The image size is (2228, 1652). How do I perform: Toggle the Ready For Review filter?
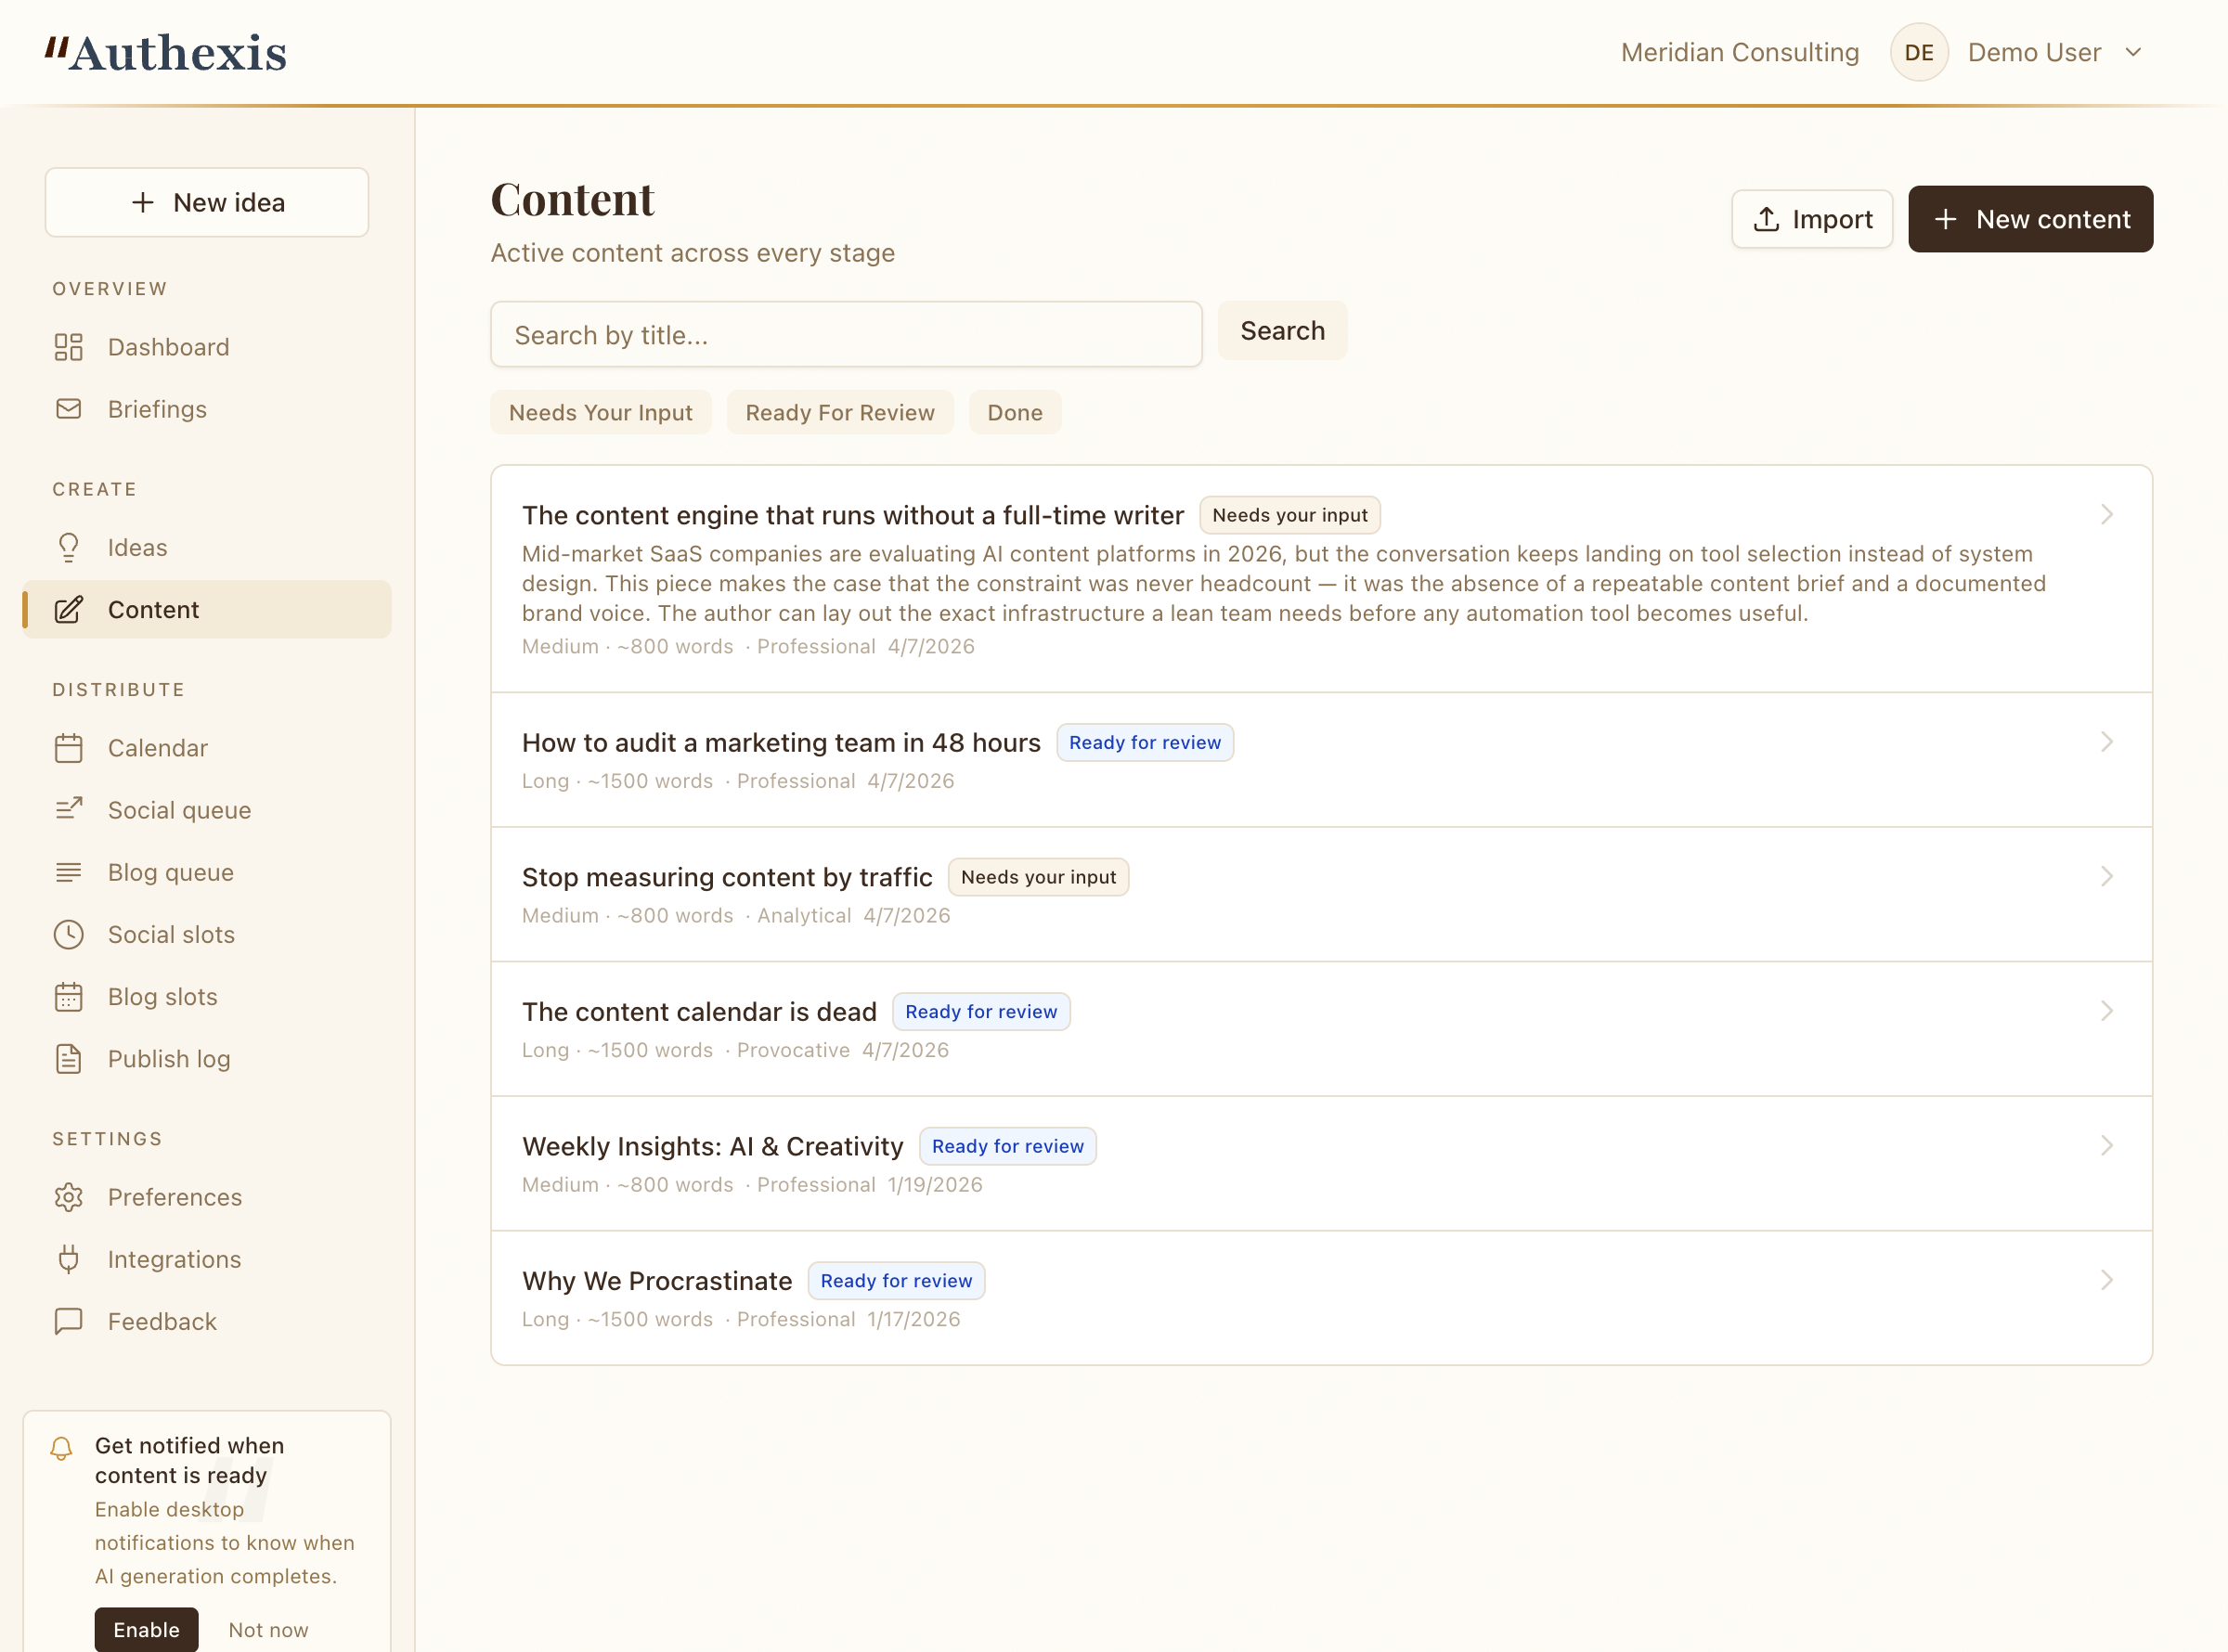pyautogui.click(x=839, y=413)
